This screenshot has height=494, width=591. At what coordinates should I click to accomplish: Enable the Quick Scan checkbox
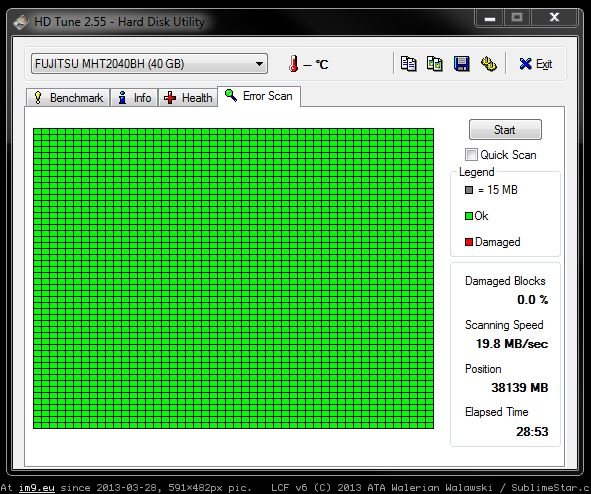[471, 154]
